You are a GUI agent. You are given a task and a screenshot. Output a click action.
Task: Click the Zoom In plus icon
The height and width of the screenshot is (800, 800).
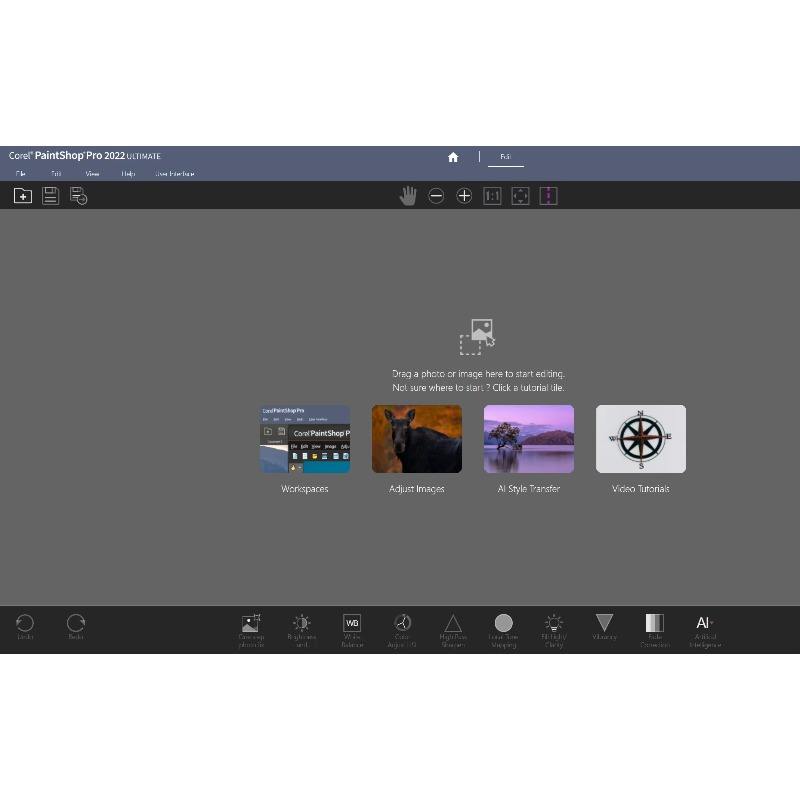pyautogui.click(x=464, y=196)
